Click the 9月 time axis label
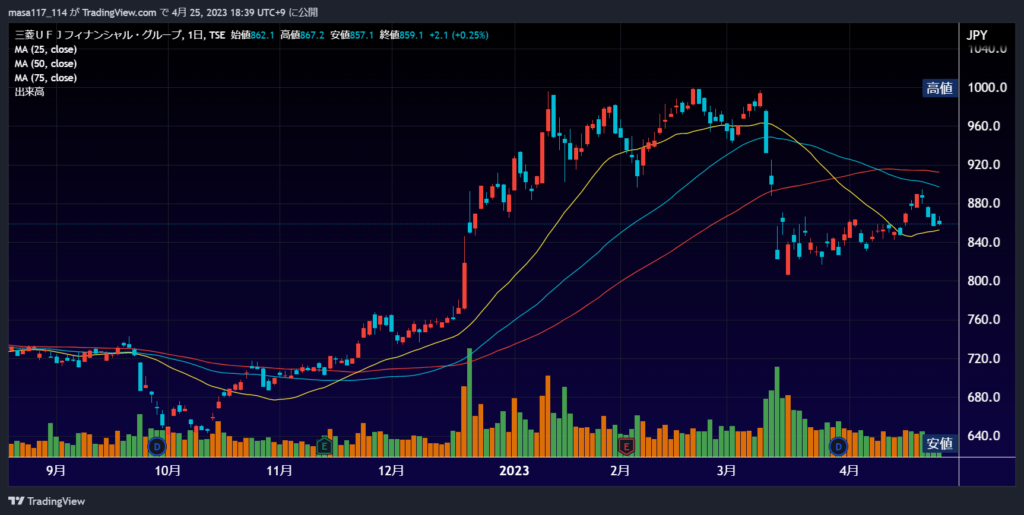Viewport: 1024px width, 515px height. (x=57, y=471)
